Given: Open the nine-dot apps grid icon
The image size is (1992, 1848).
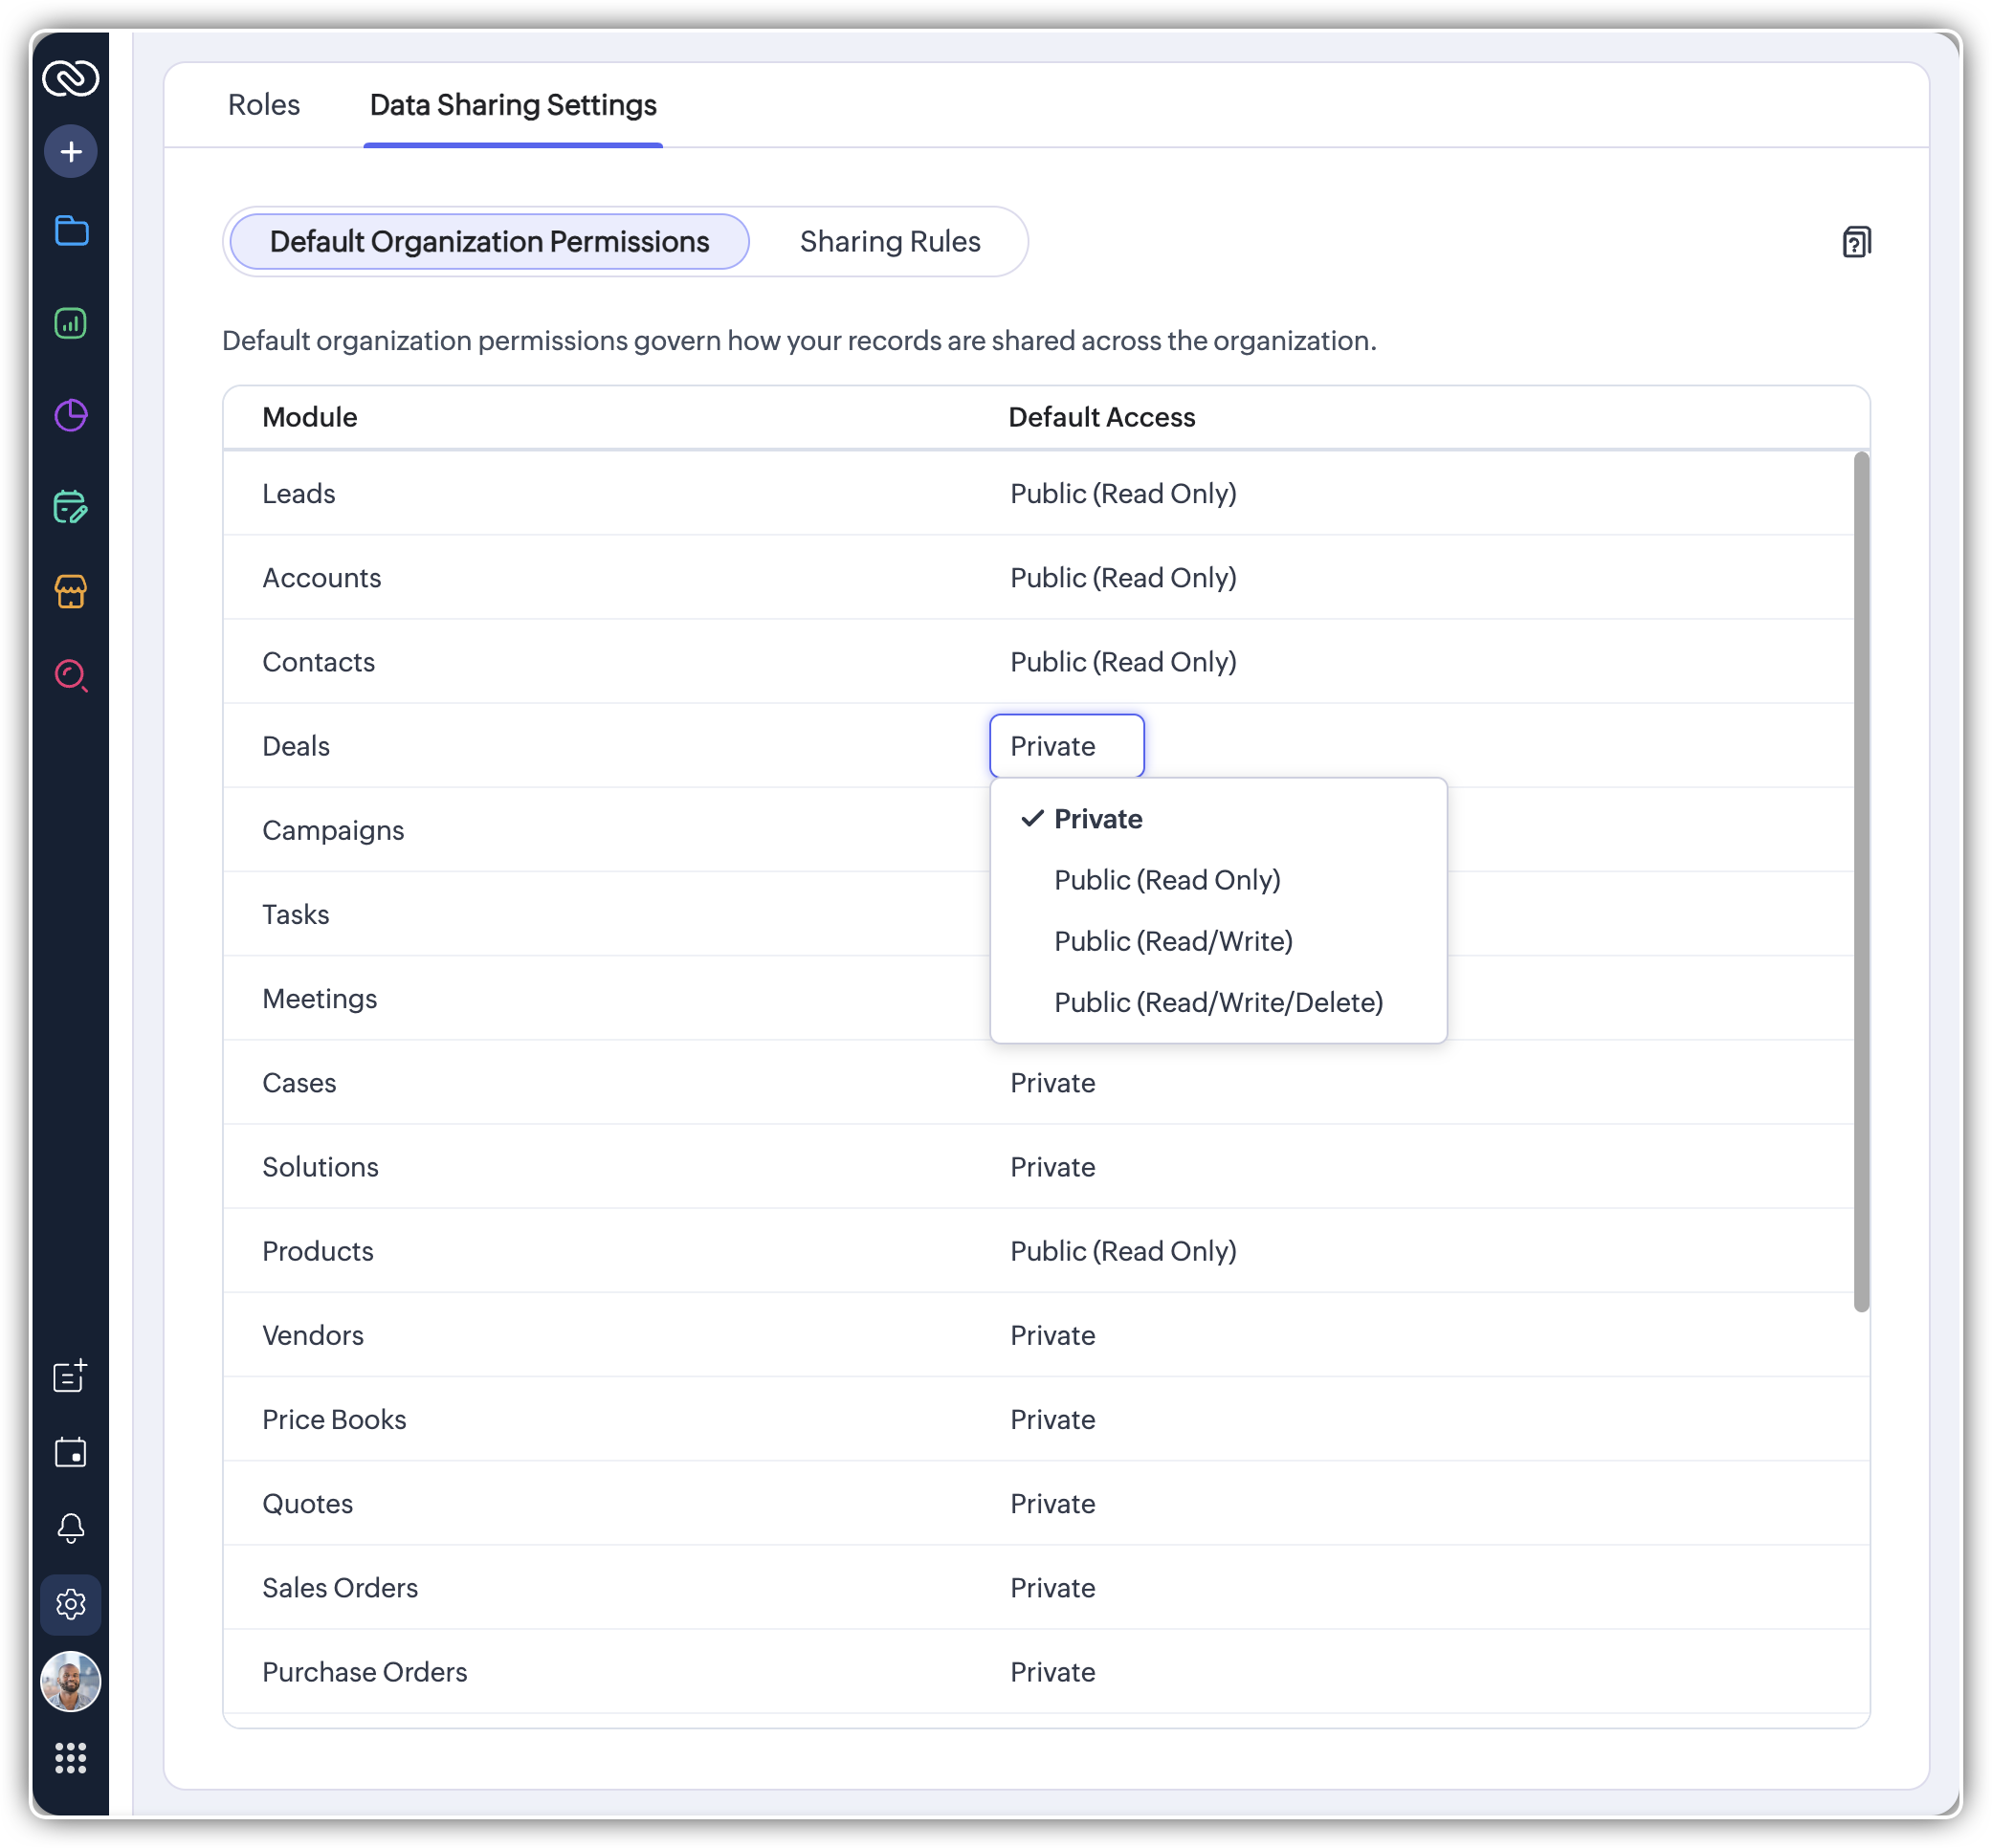Looking at the screenshot, I should (x=70, y=1758).
